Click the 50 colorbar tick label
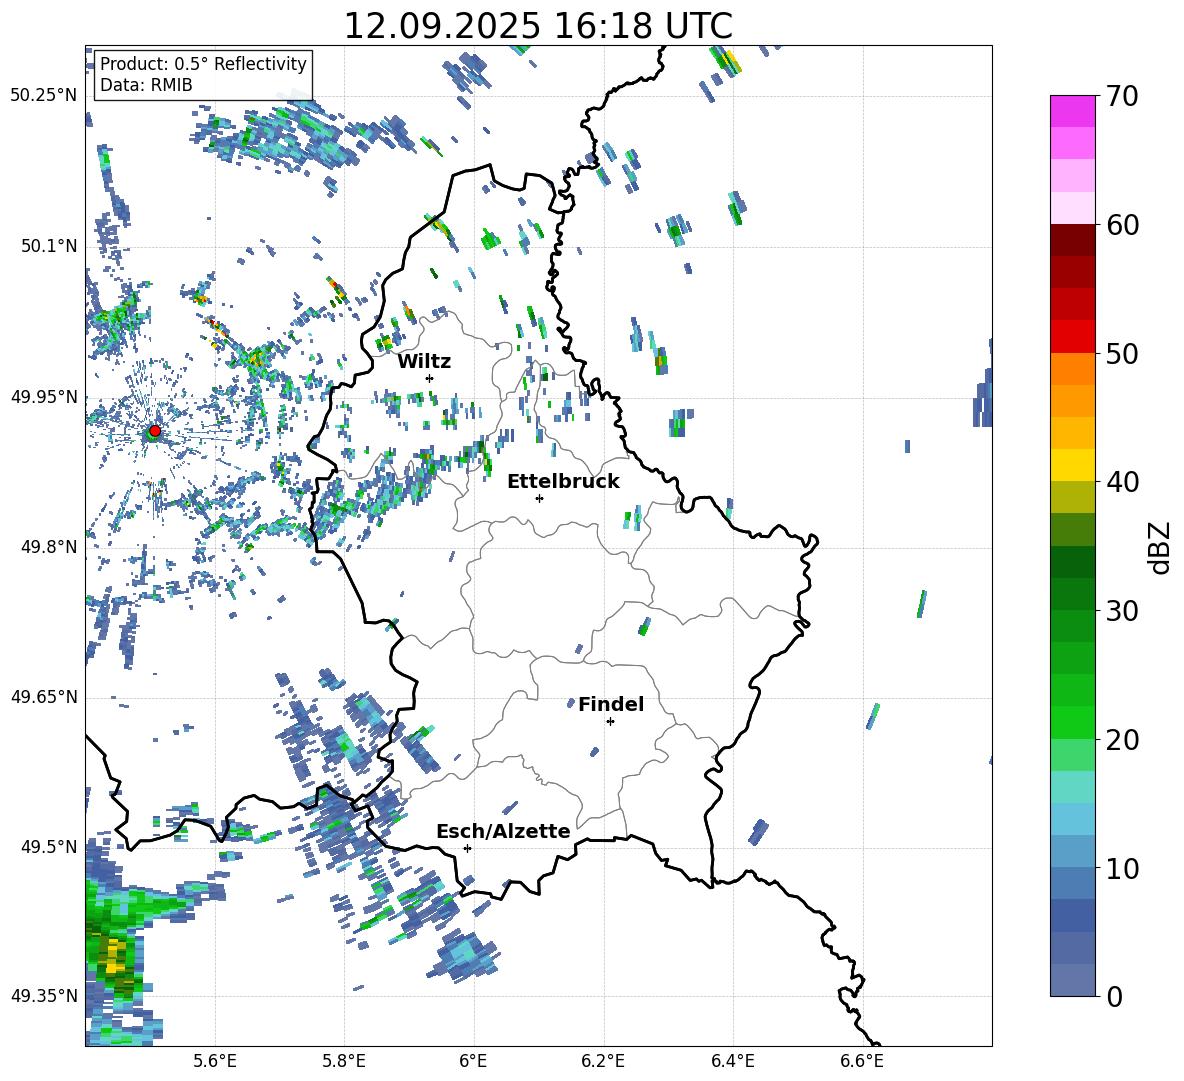The width and height of the screenshot is (1184, 1081). [1122, 353]
